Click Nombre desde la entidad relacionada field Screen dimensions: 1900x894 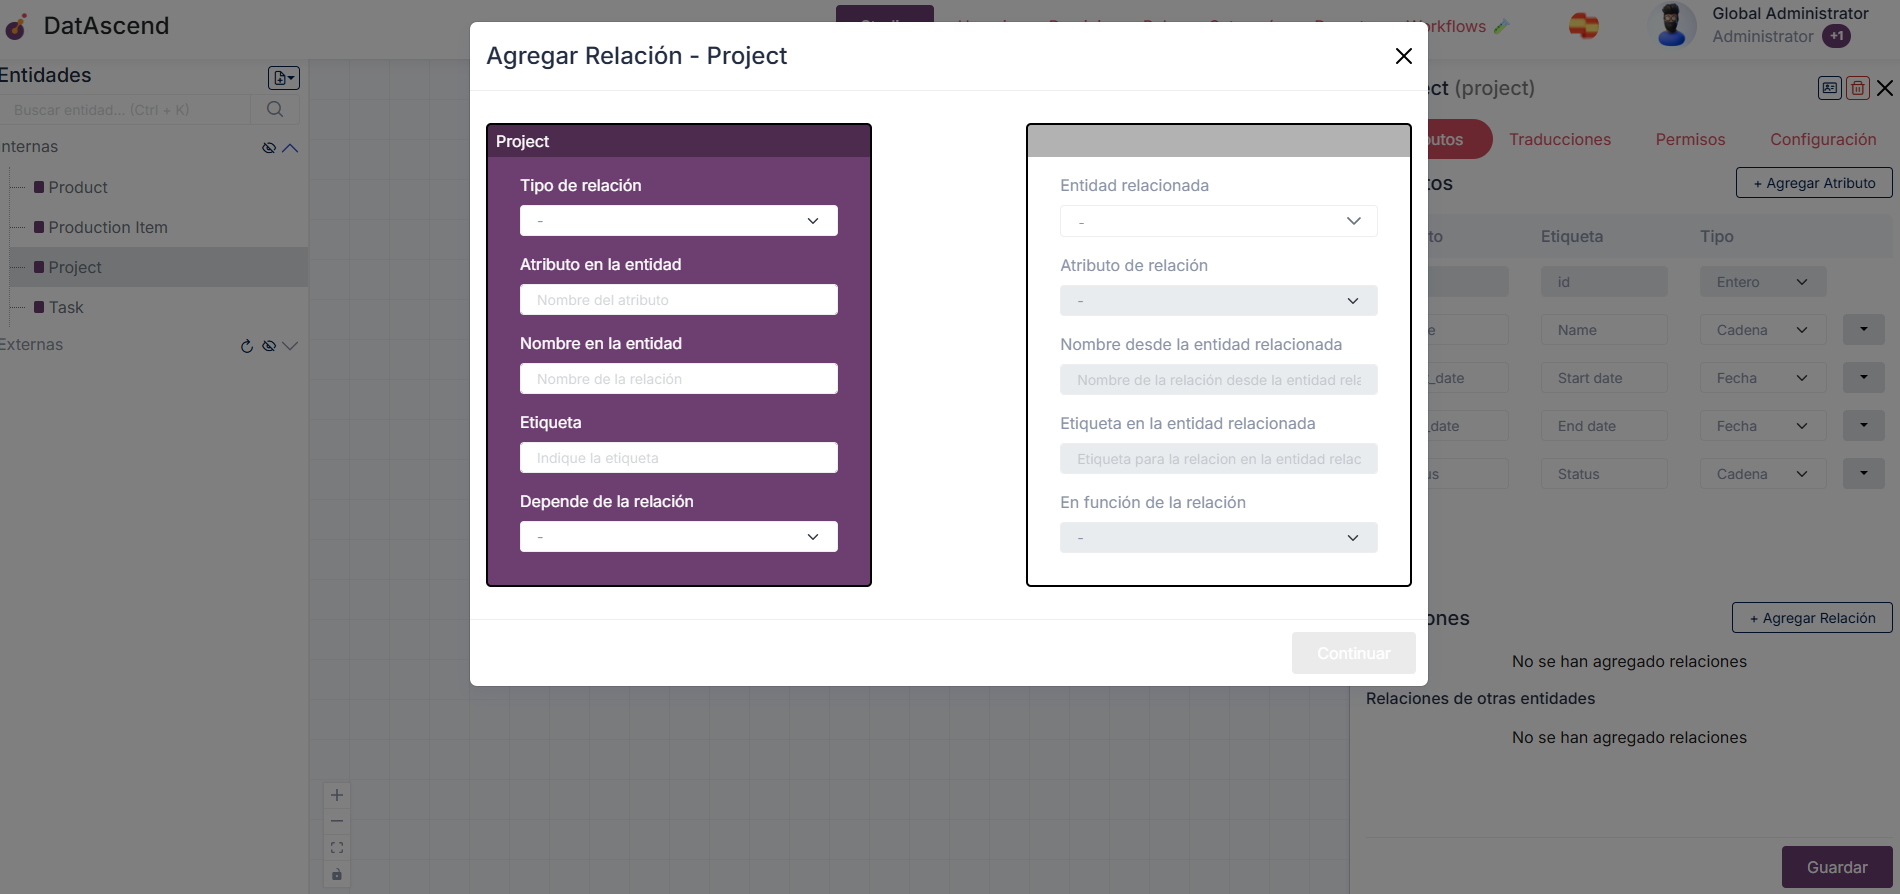click(1219, 380)
